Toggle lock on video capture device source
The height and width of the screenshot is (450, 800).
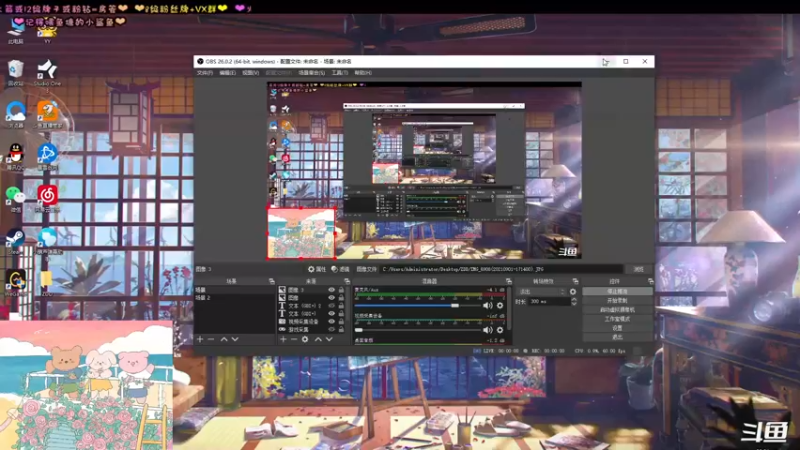point(341,321)
